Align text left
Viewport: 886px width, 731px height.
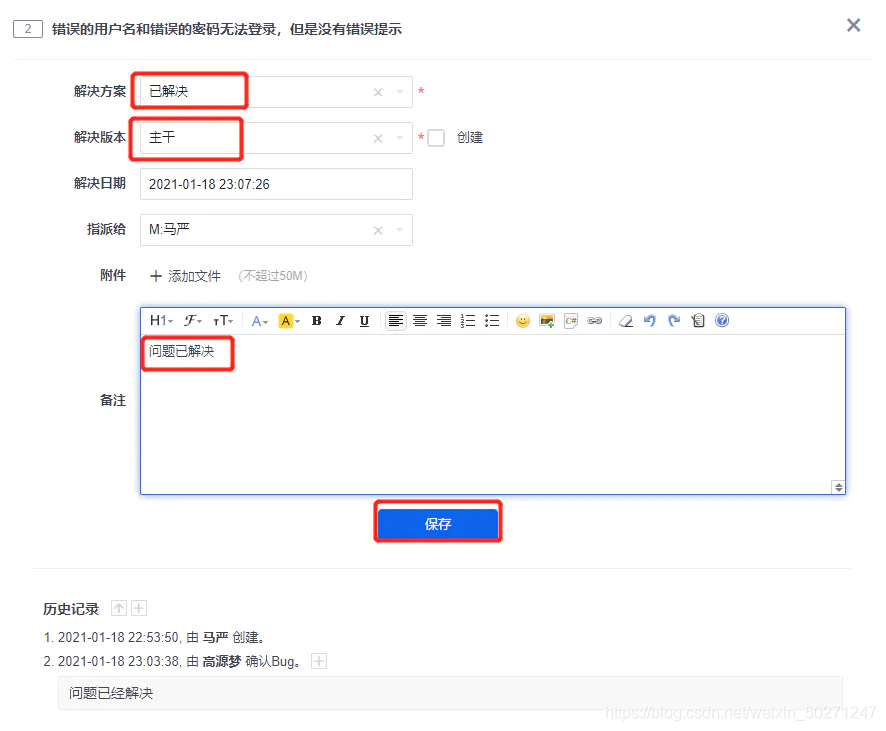point(396,321)
